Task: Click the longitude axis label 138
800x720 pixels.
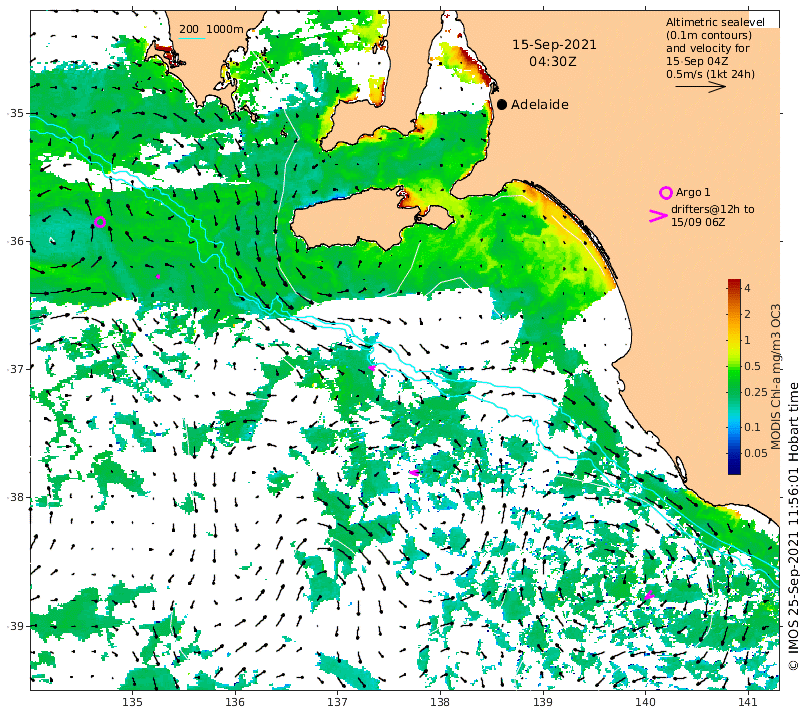Action: pos(440,703)
